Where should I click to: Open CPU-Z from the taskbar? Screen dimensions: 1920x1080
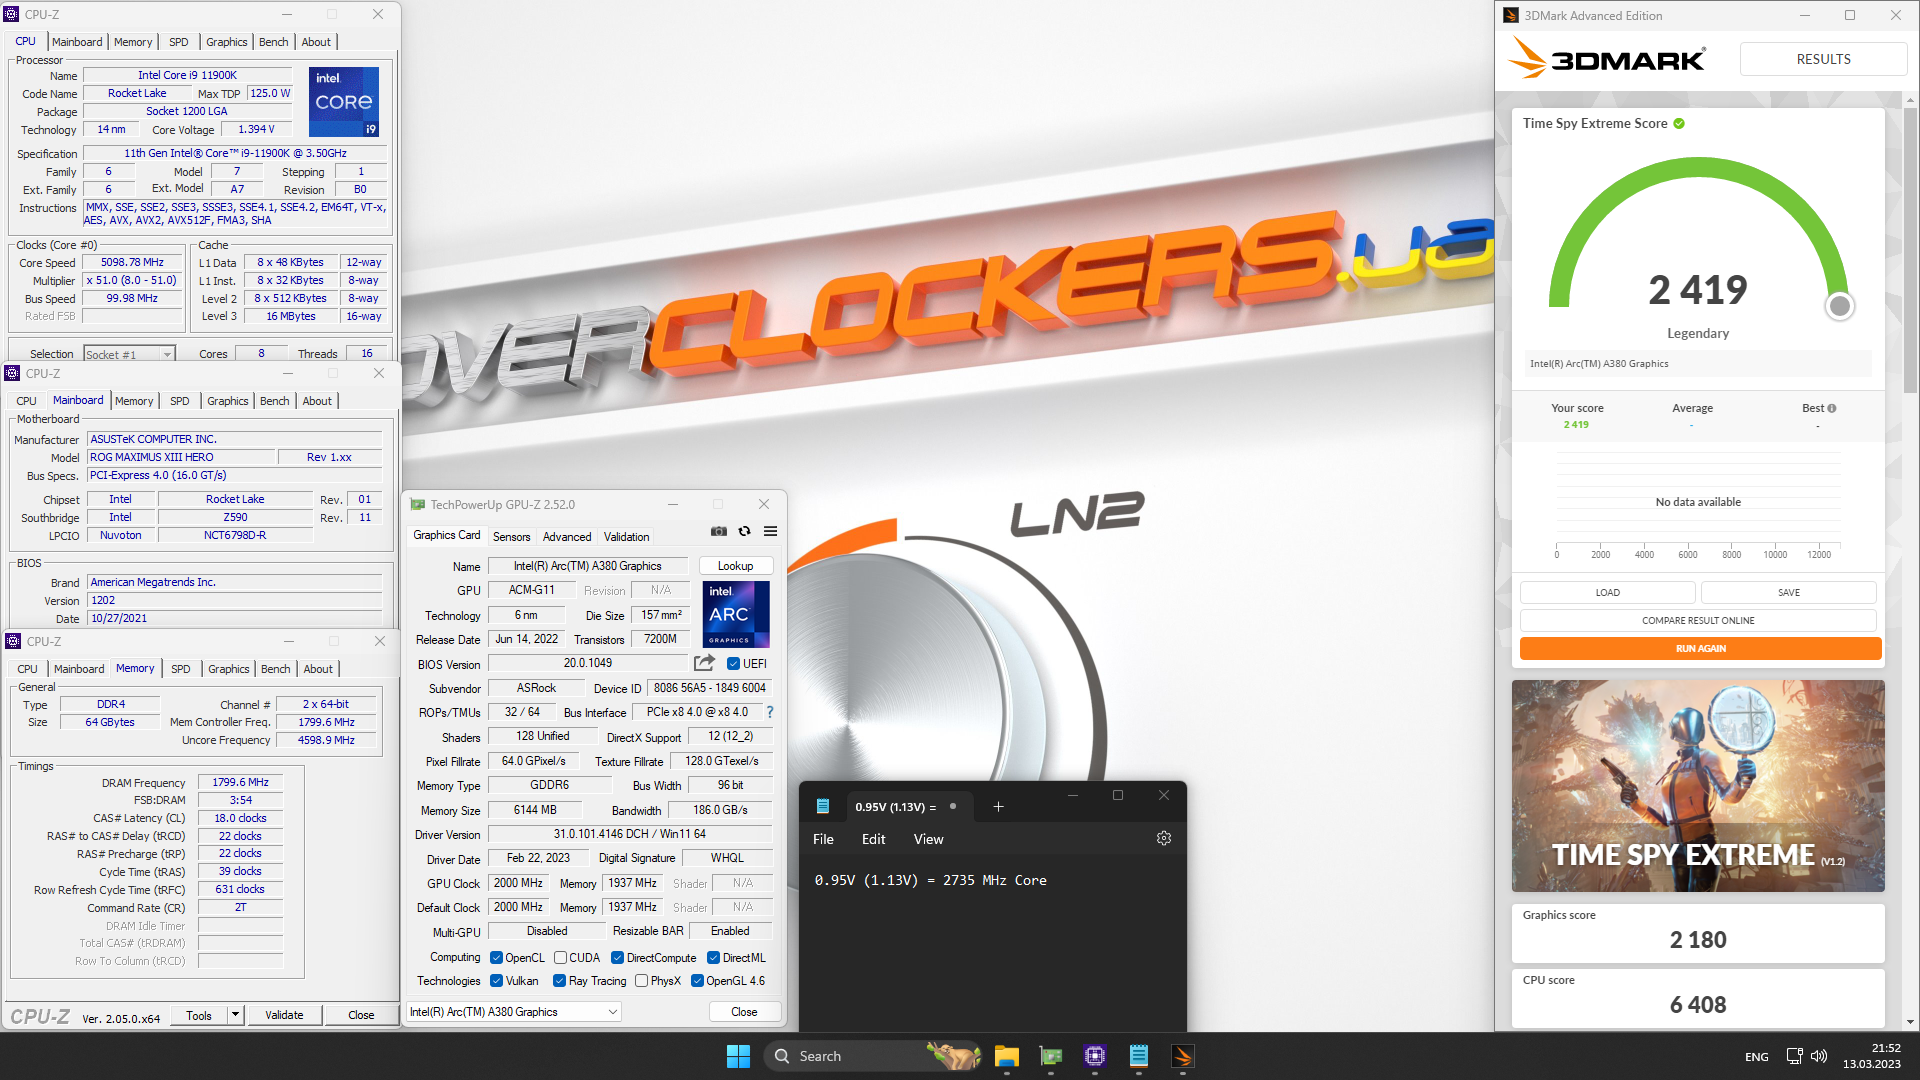pos(1094,1056)
